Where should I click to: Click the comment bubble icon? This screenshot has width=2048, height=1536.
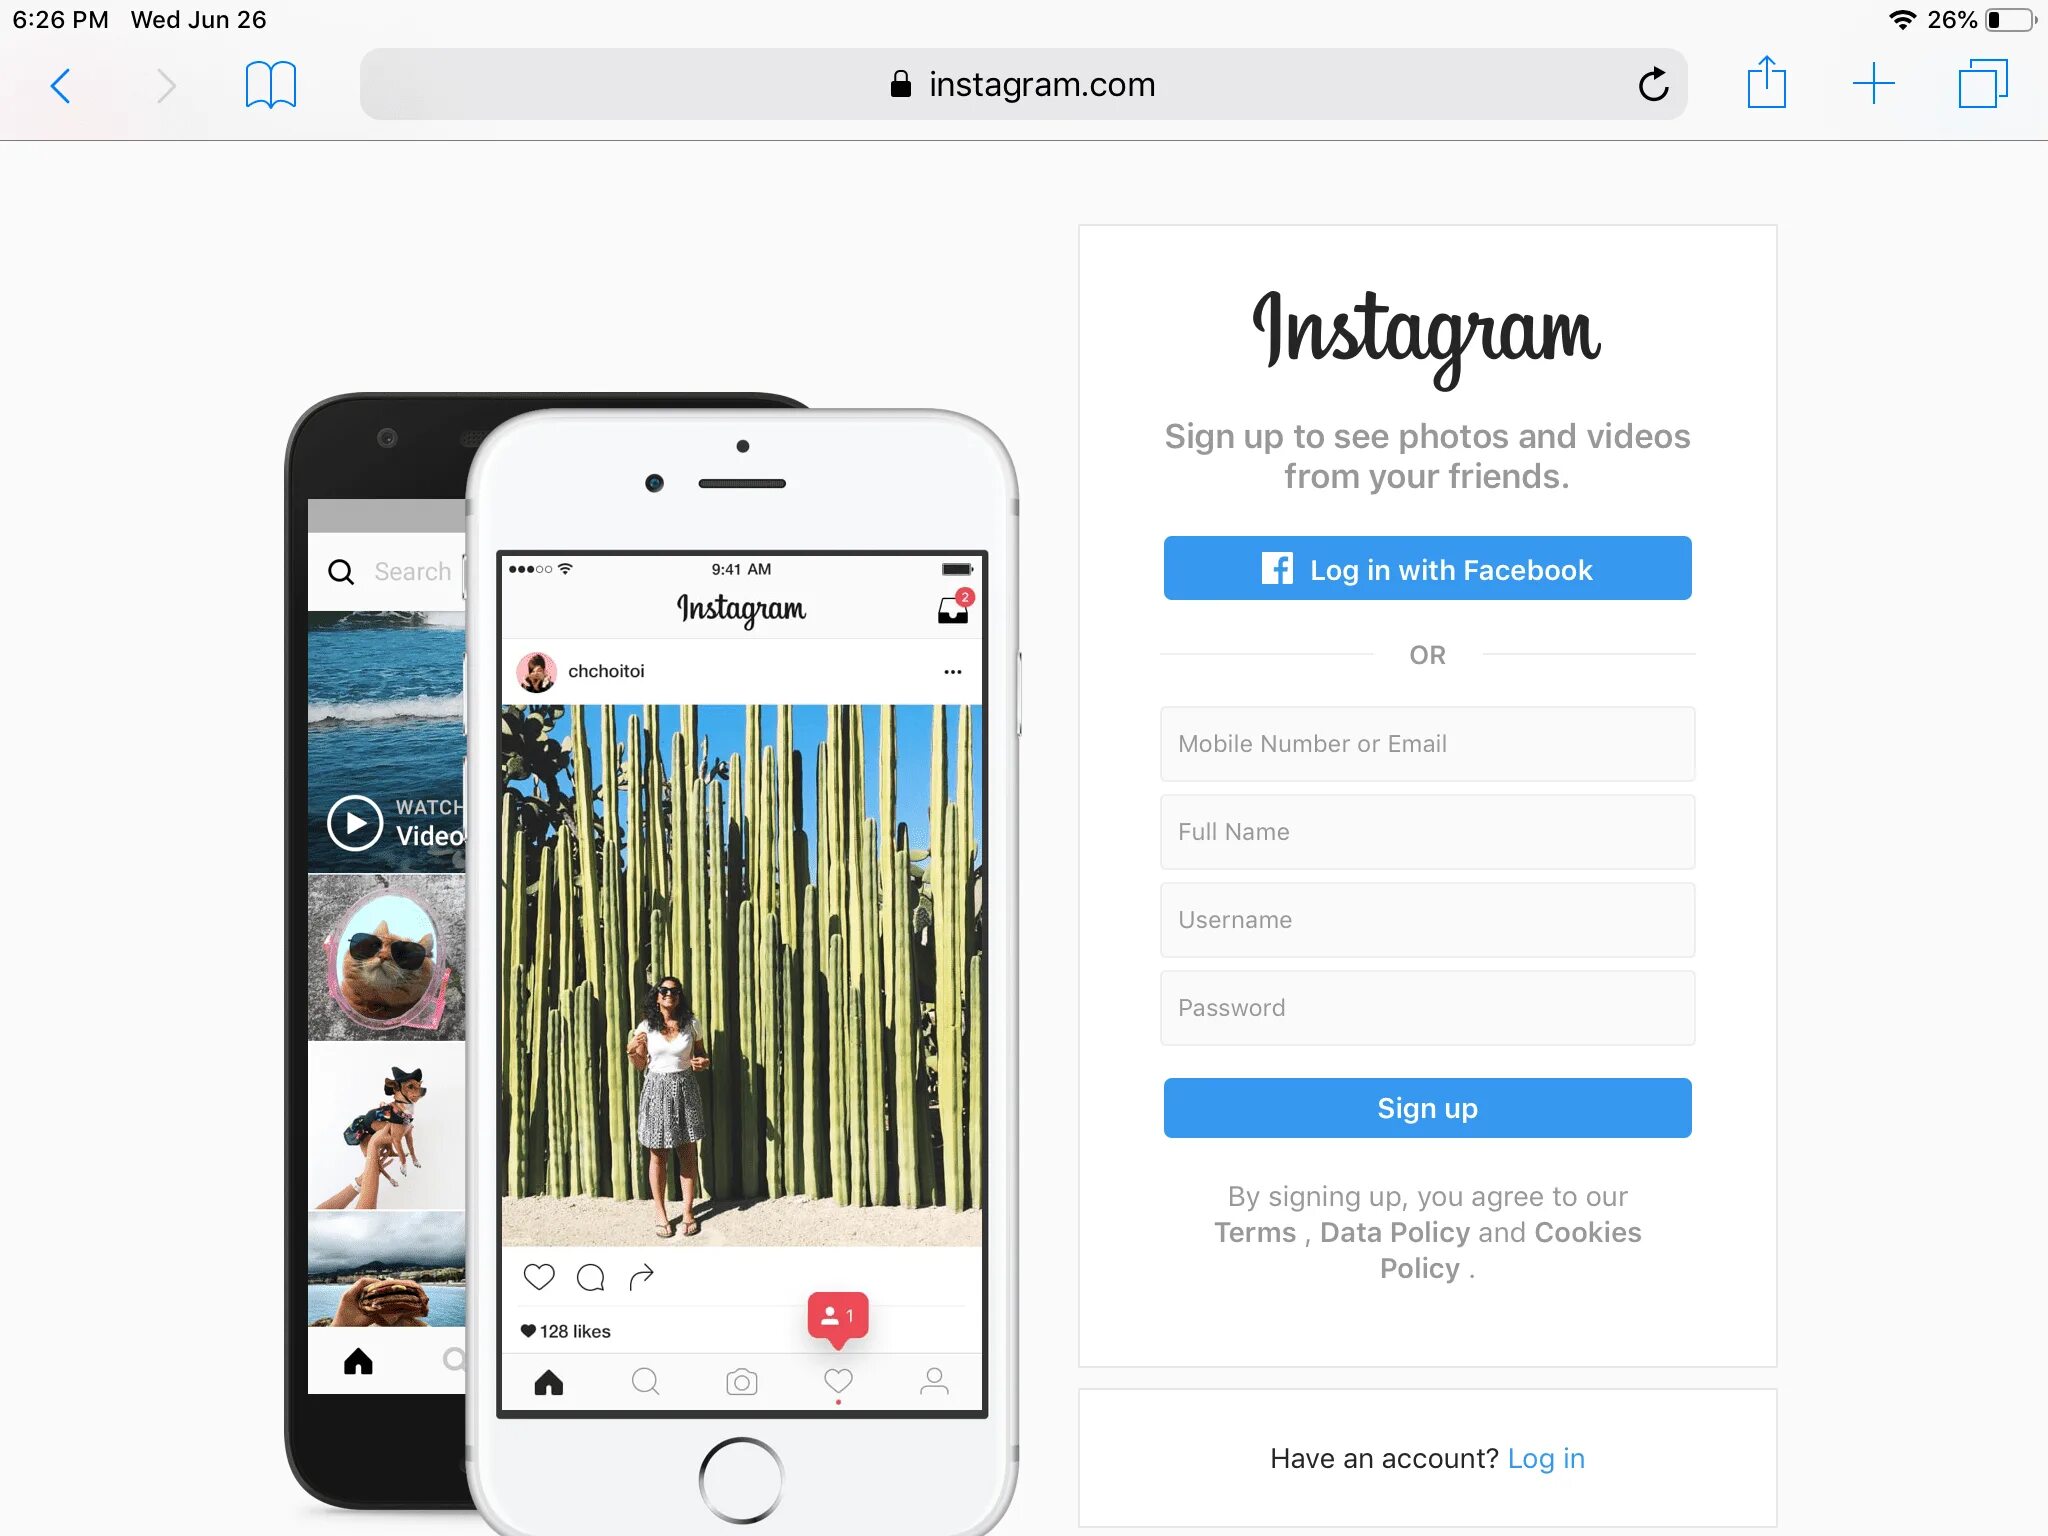tap(589, 1276)
